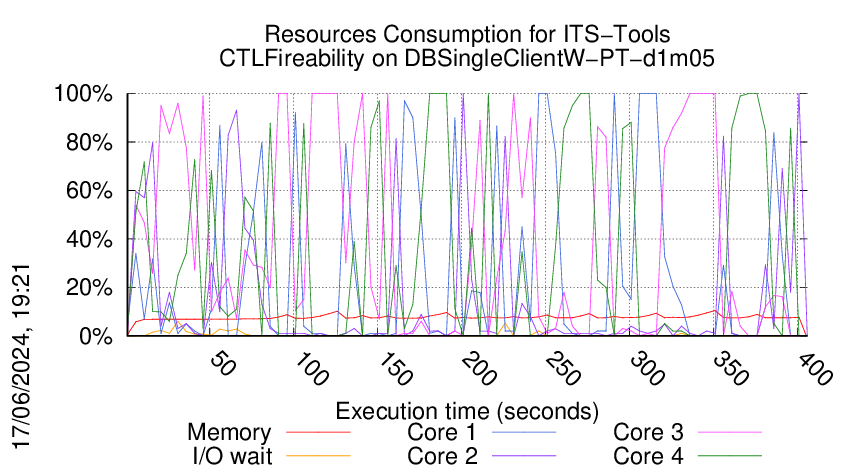The width and height of the screenshot is (850, 475).
Task: Click the purple Core 2 legend line sample
Action: [524, 456]
